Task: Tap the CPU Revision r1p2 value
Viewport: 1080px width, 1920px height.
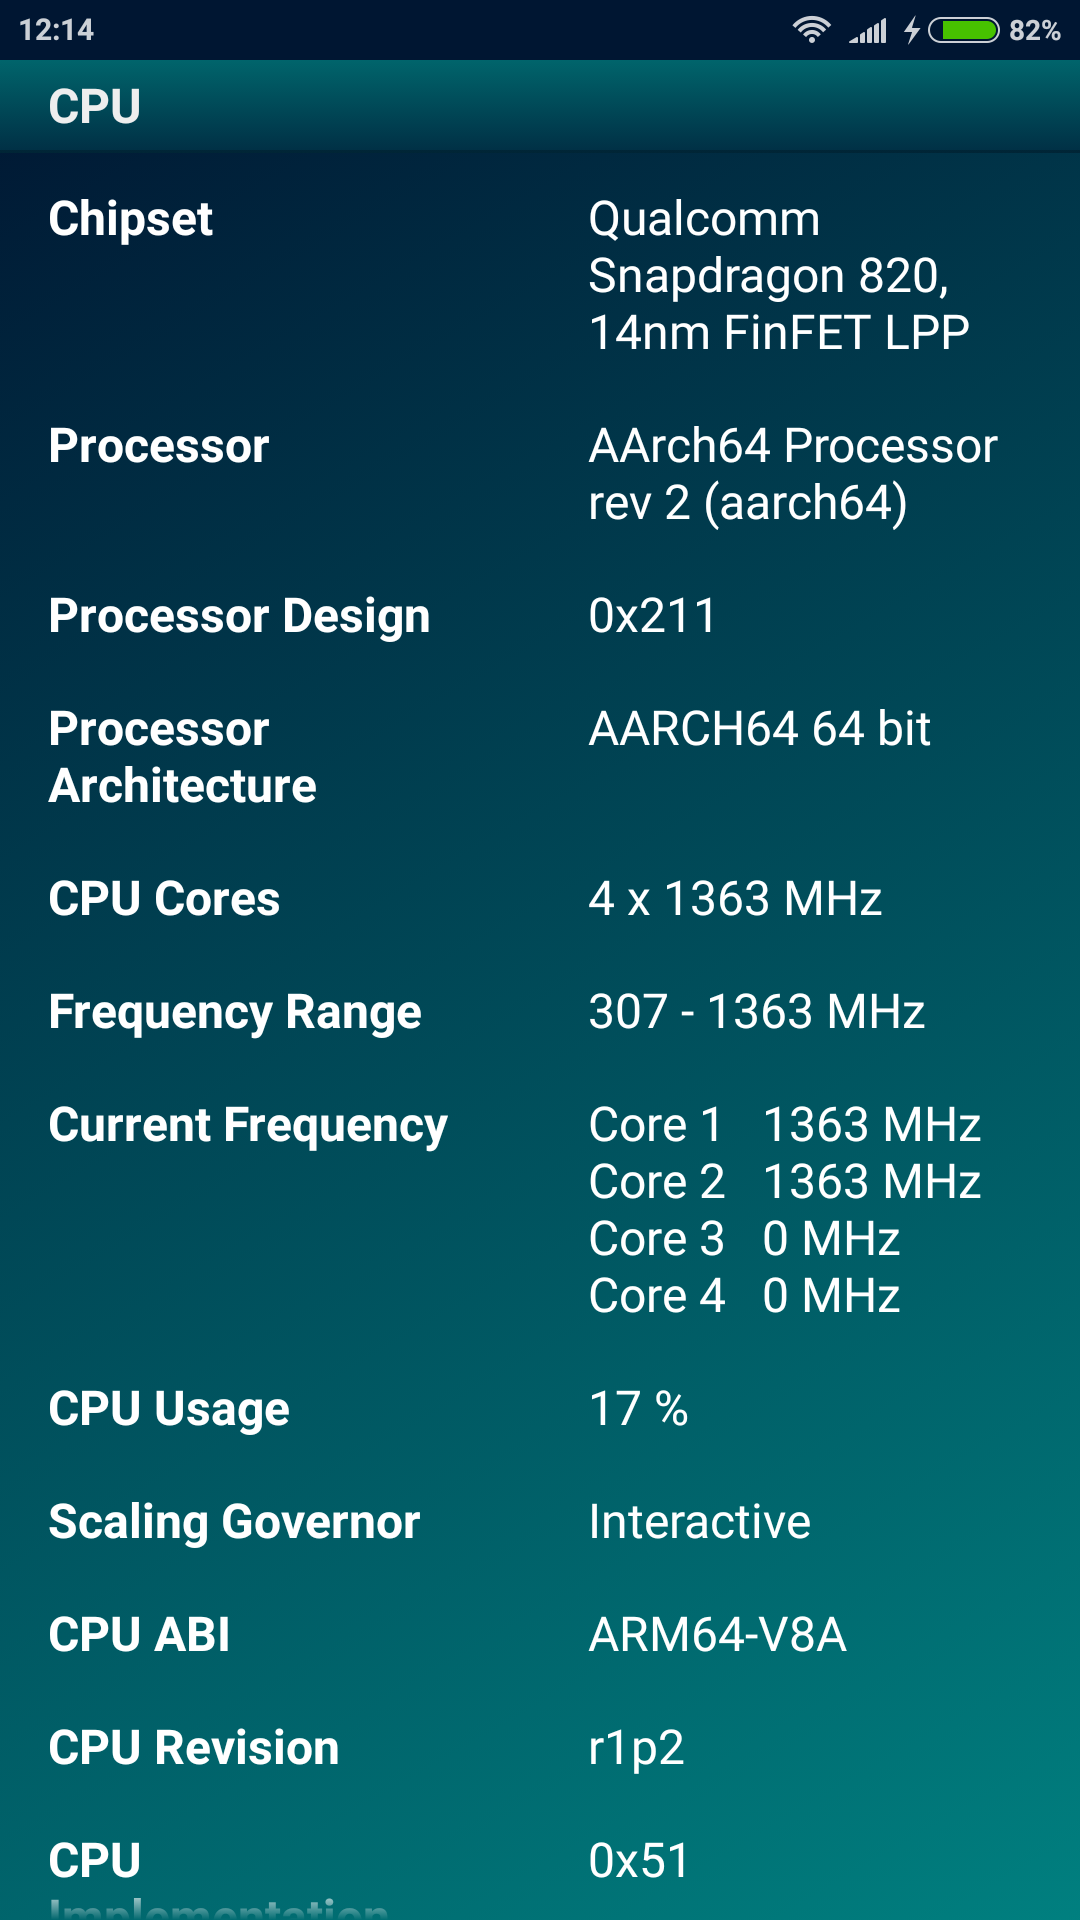Action: tap(637, 1748)
